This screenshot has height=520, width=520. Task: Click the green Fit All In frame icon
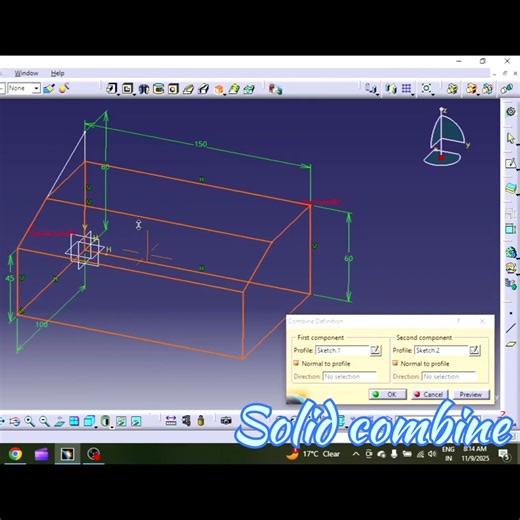click(426, 89)
